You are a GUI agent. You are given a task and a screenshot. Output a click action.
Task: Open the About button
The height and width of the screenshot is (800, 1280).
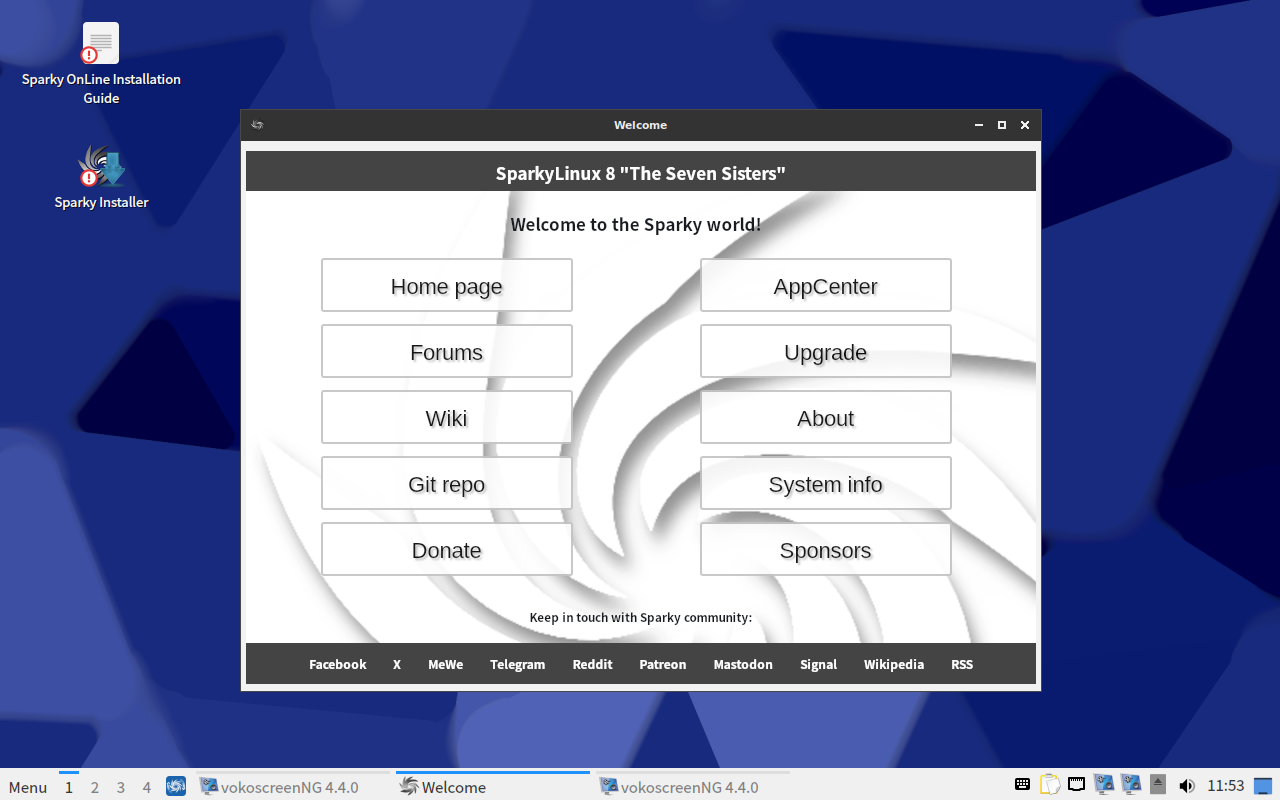pyautogui.click(x=826, y=418)
